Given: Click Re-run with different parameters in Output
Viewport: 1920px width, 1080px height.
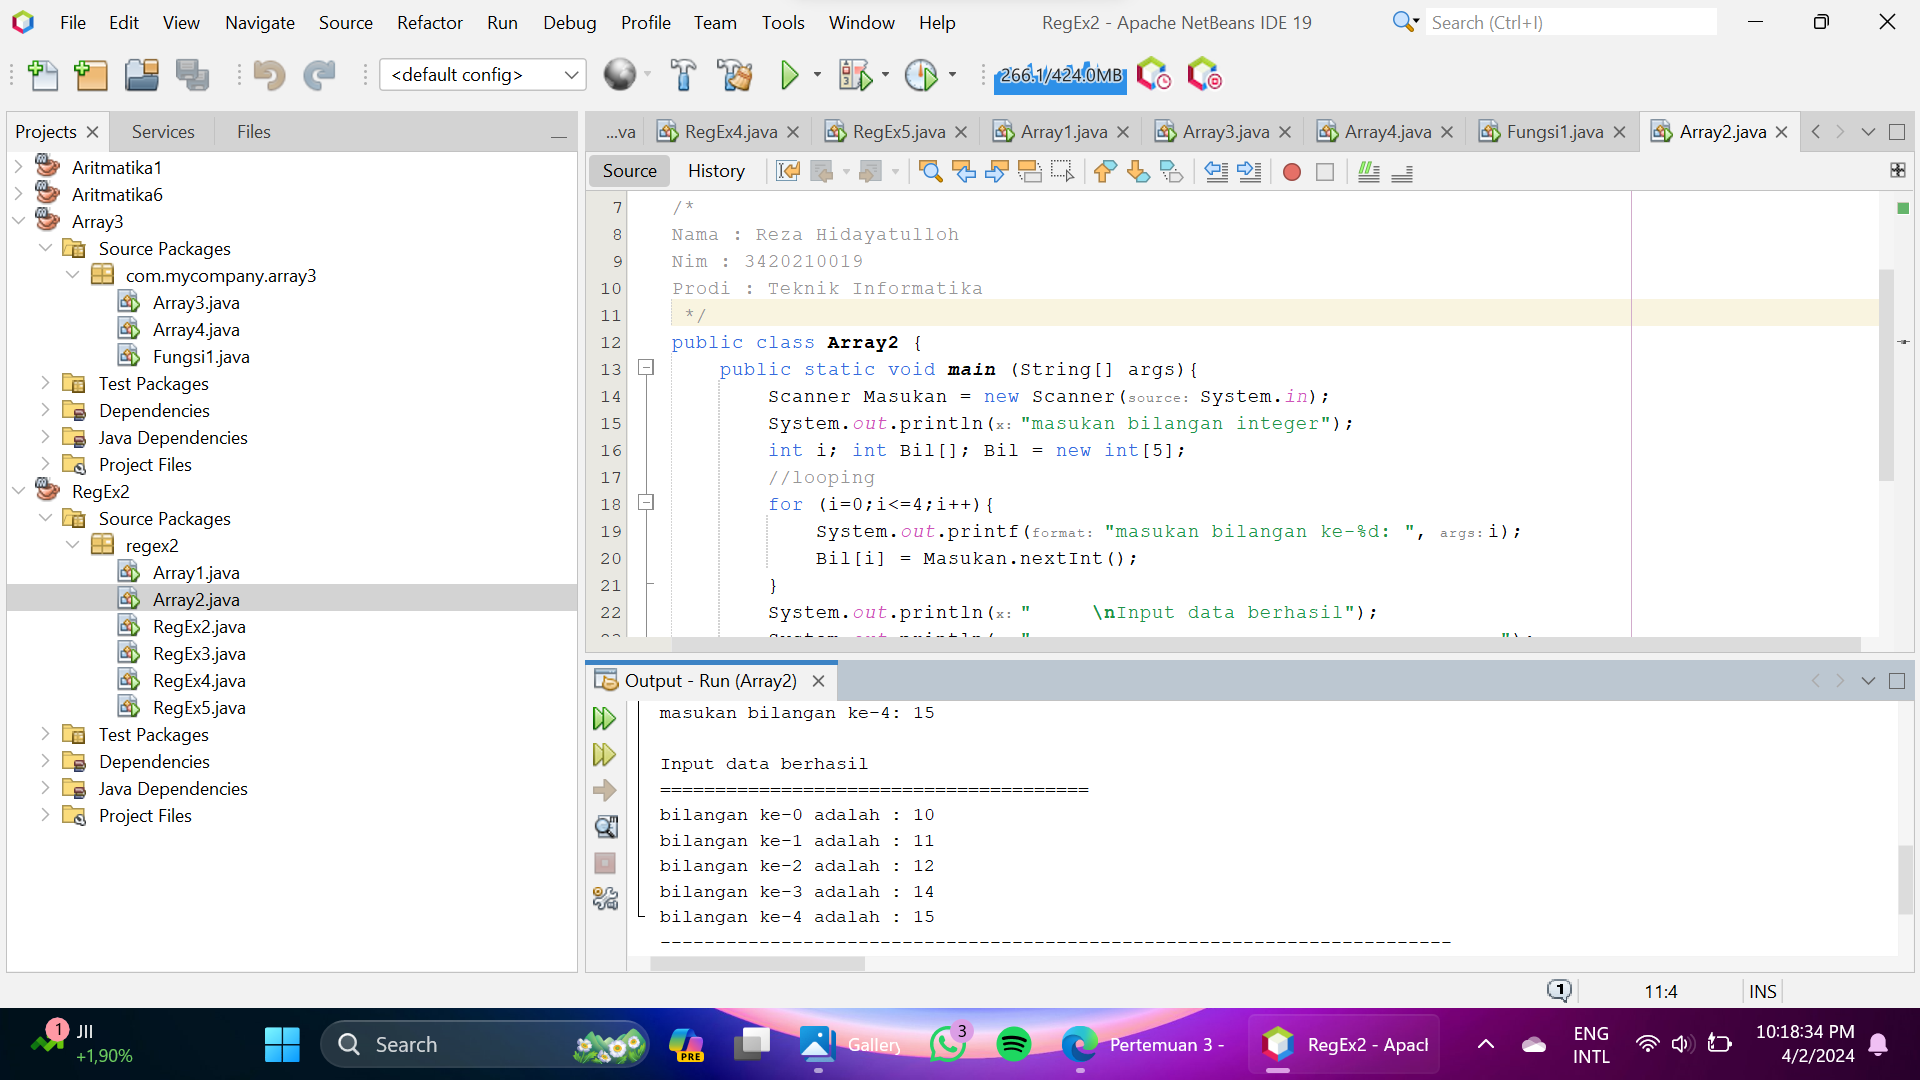Looking at the screenshot, I should (x=604, y=755).
